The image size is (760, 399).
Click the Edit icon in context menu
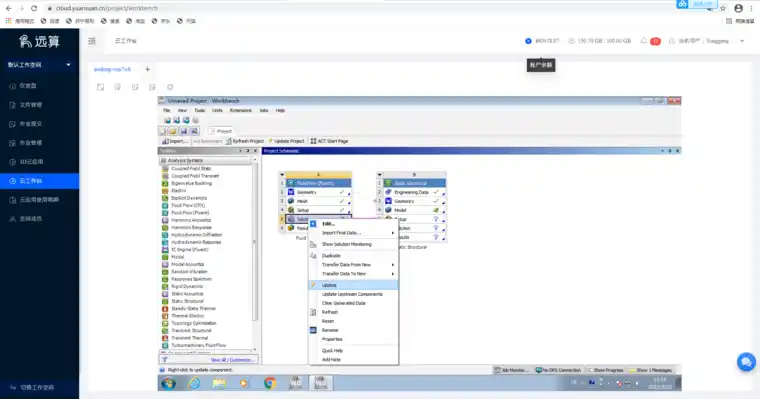[313, 223]
